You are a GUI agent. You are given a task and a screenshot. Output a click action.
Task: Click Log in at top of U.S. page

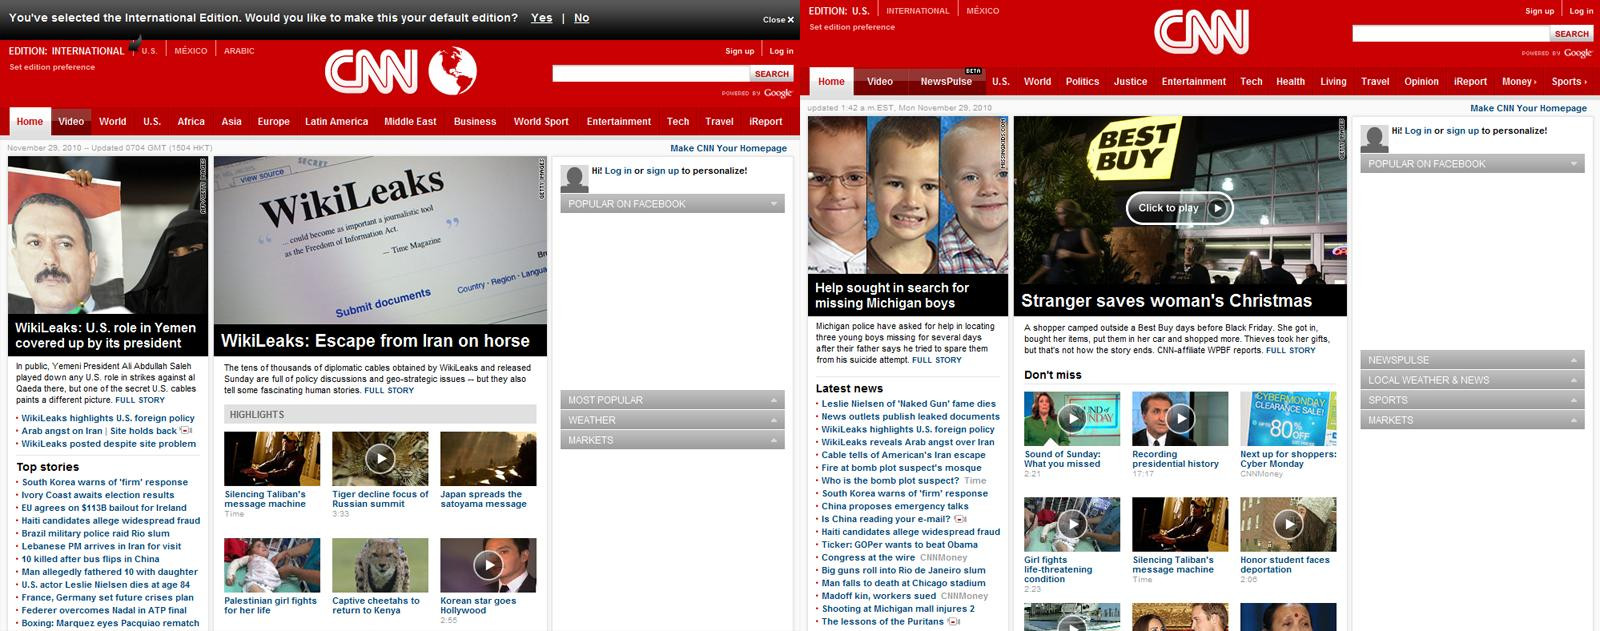tap(1581, 11)
